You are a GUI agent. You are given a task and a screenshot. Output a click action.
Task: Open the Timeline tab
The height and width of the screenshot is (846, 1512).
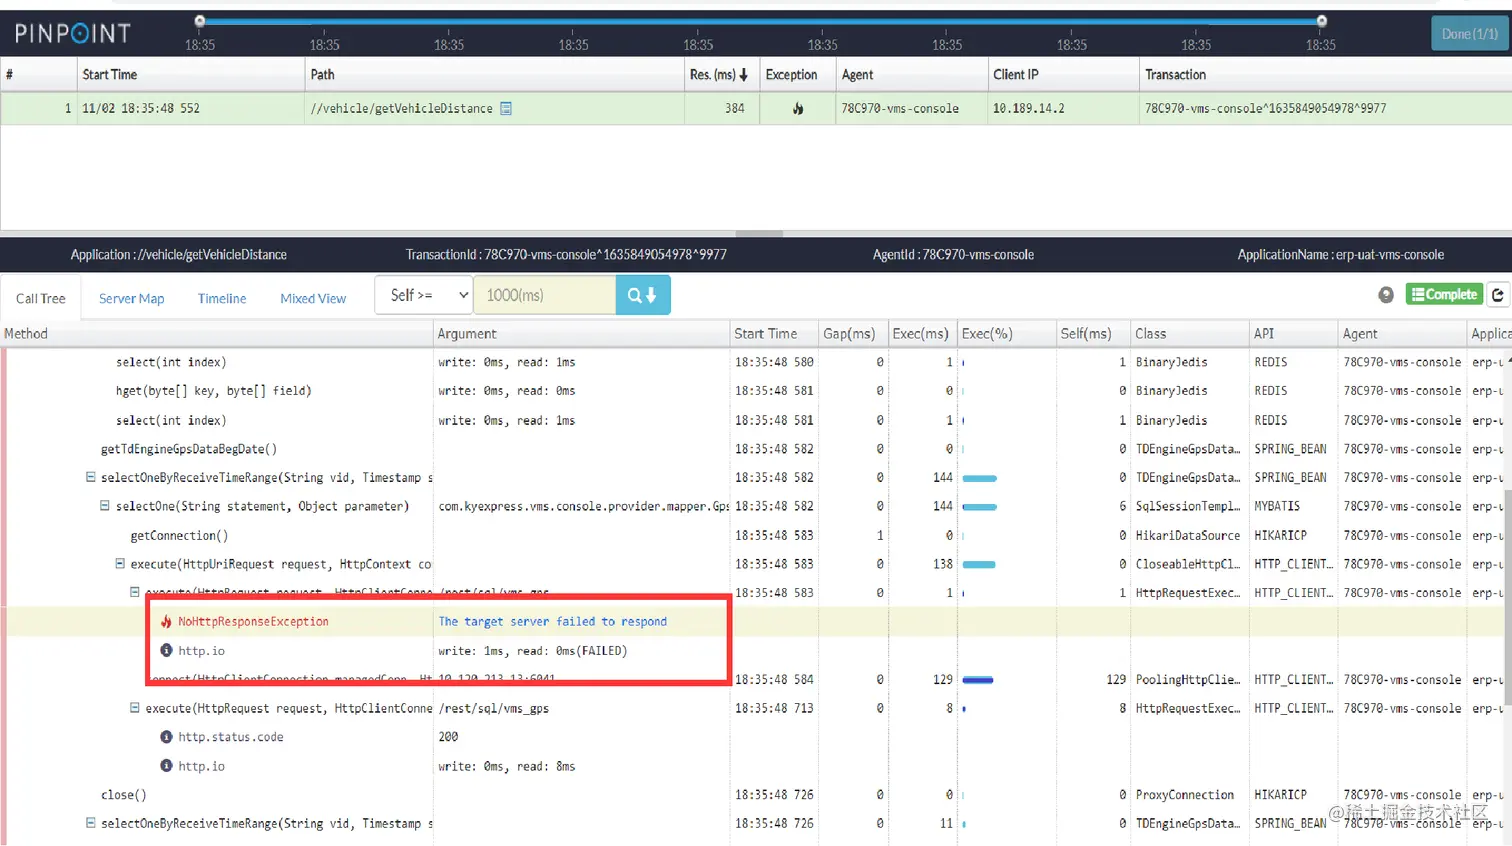[x=222, y=298]
